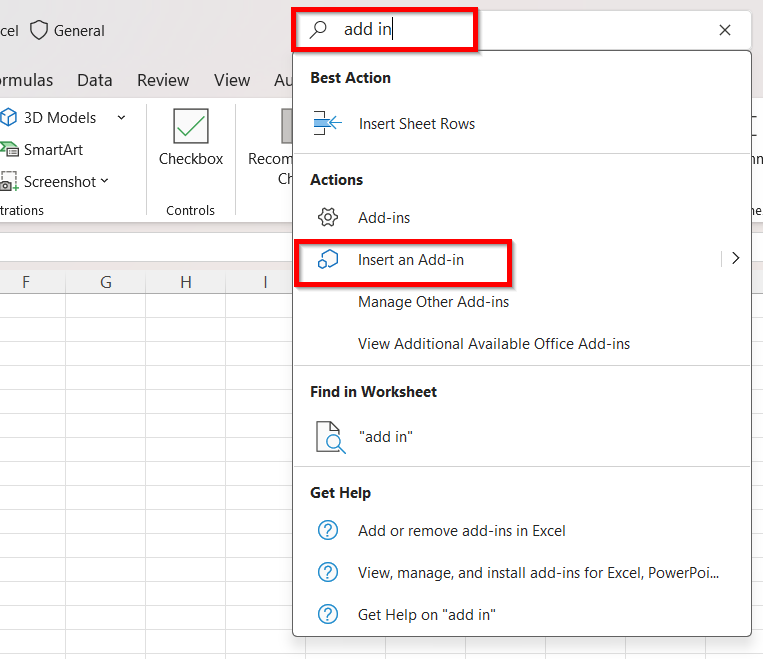Screen dimensions: 763x659
Task: Click the Find in Worksheet document icon
Action: click(330, 437)
